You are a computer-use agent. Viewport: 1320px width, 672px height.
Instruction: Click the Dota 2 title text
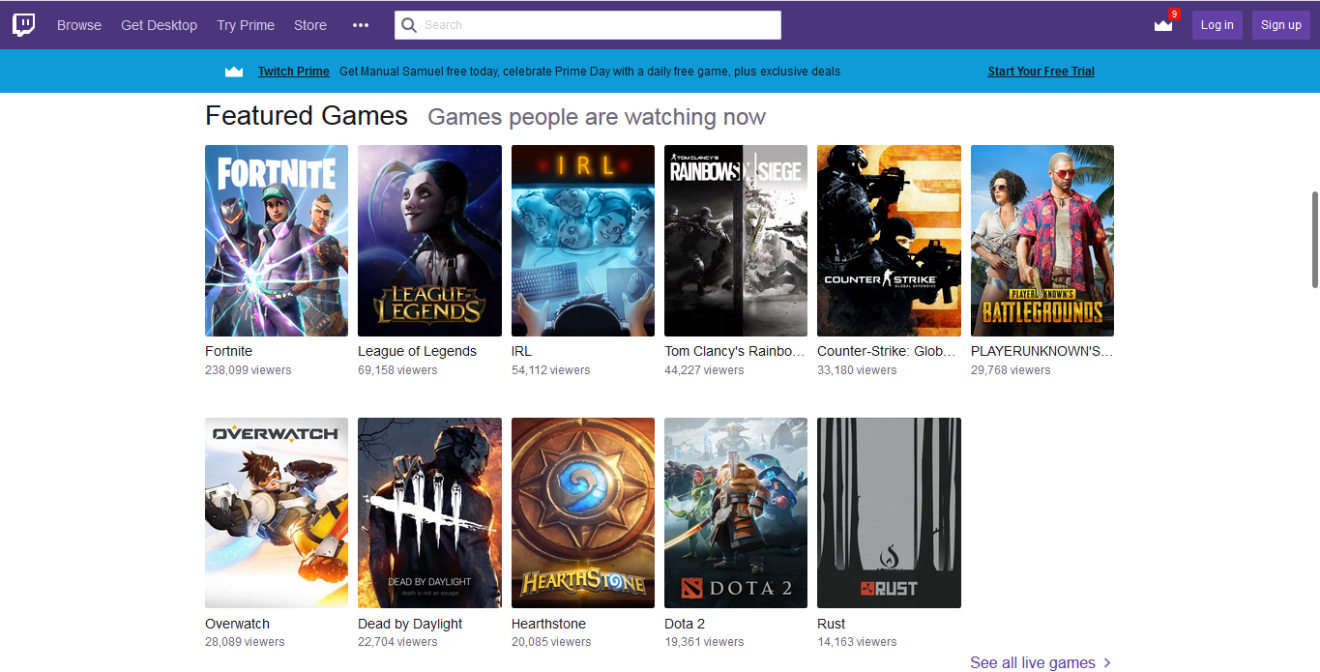685,624
